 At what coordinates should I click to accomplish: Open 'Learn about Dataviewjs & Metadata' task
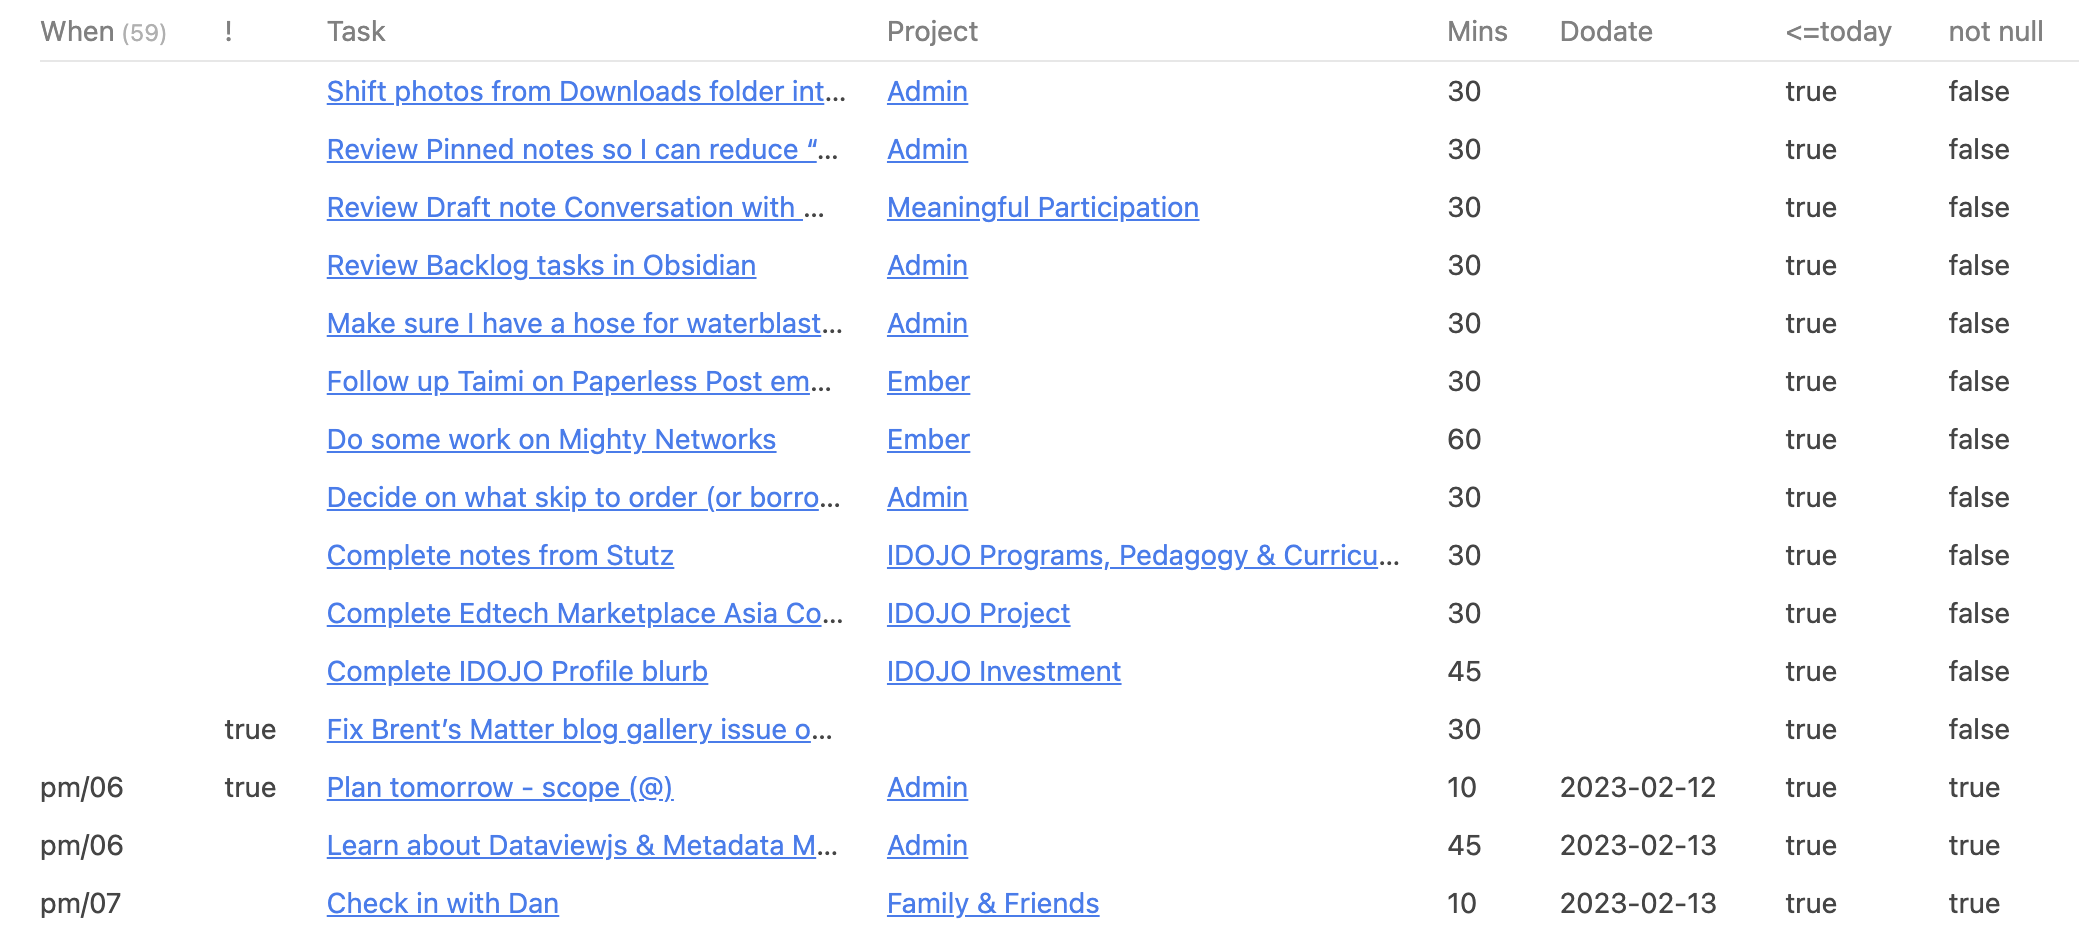pyautogui.click(x=582, y=845)
